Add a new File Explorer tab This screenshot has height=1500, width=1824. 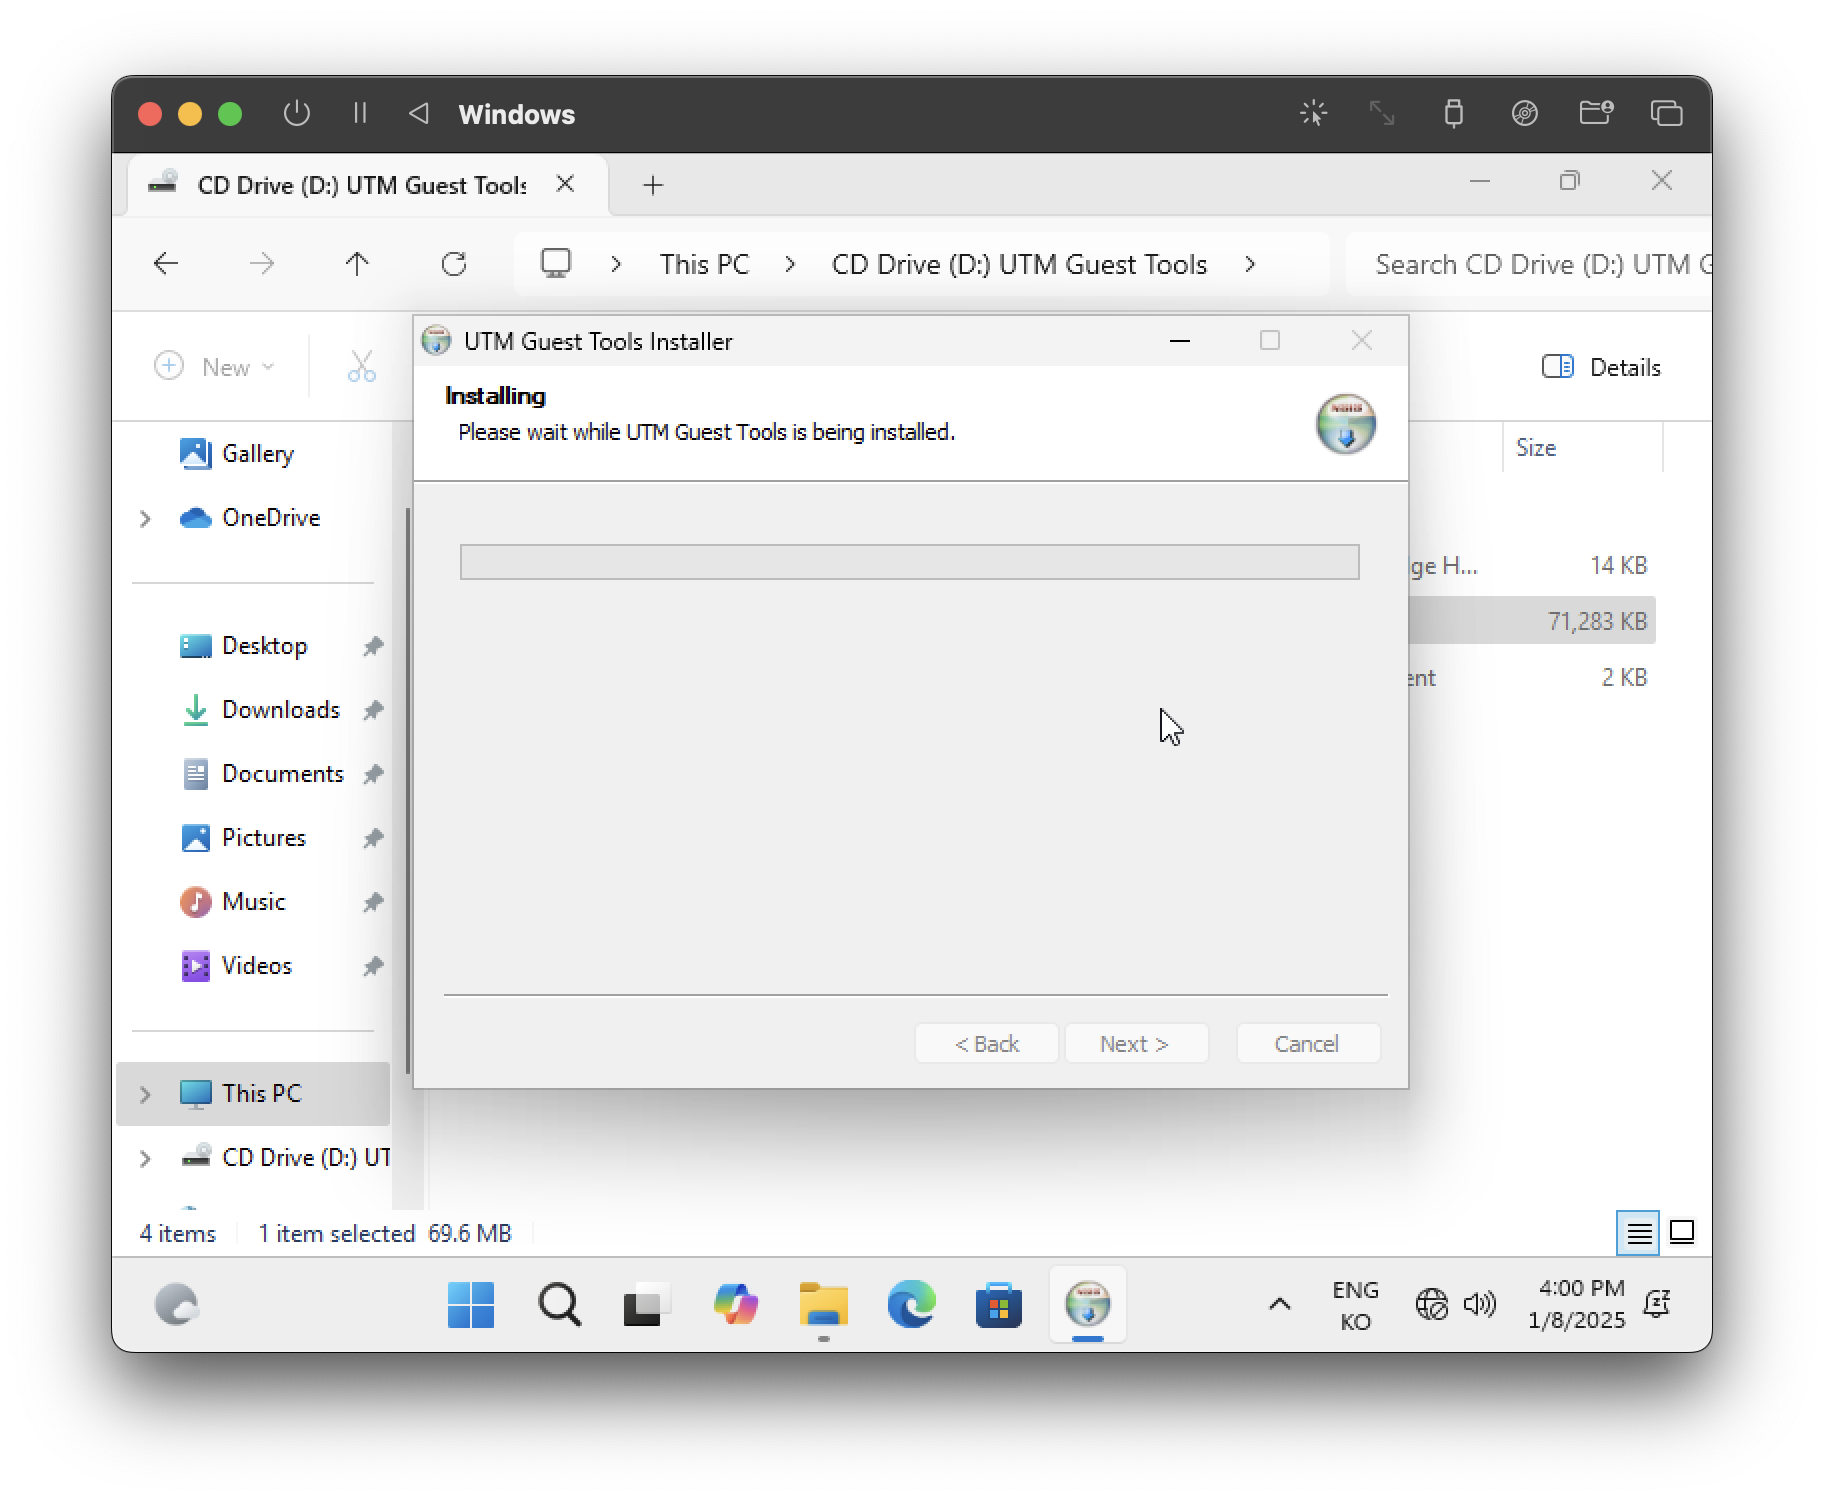pos(652,185)
